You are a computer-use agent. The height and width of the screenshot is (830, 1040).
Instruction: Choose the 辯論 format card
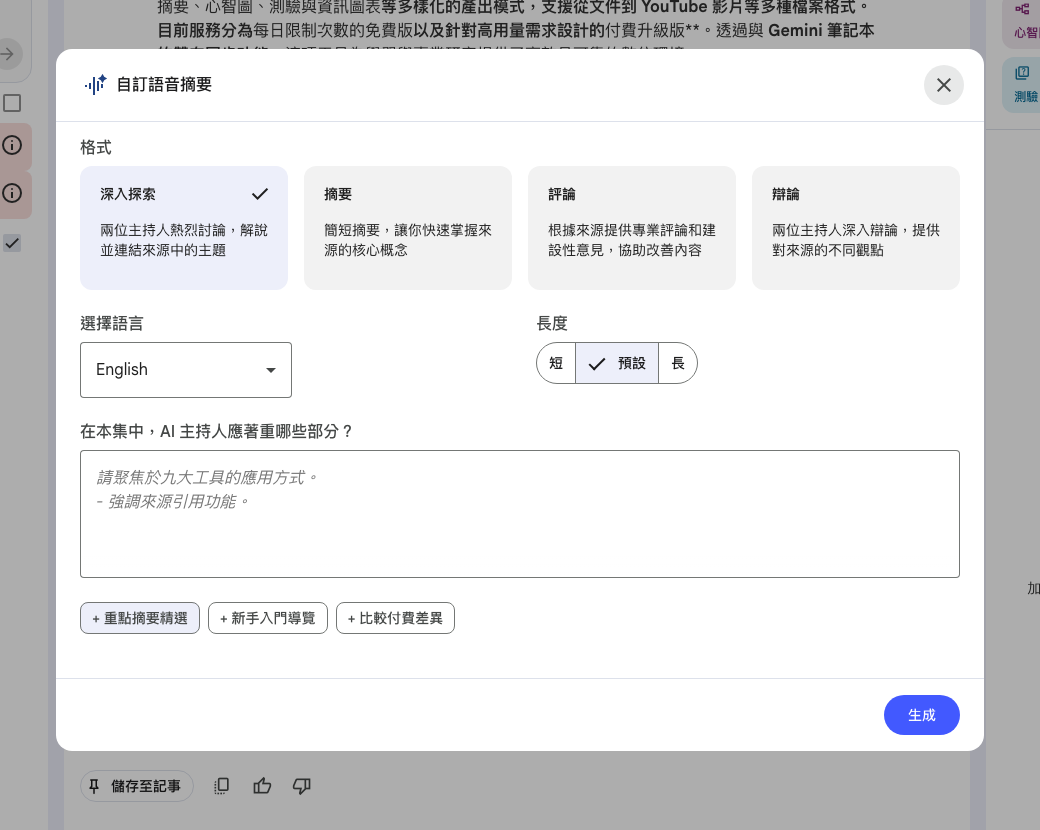856,228
